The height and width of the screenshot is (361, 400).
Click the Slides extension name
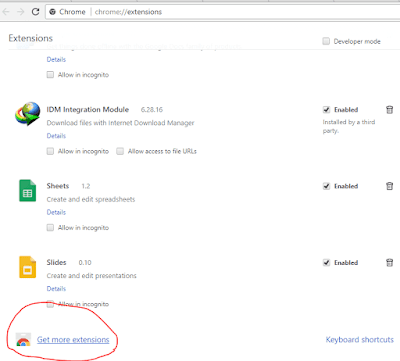point(56,263)
